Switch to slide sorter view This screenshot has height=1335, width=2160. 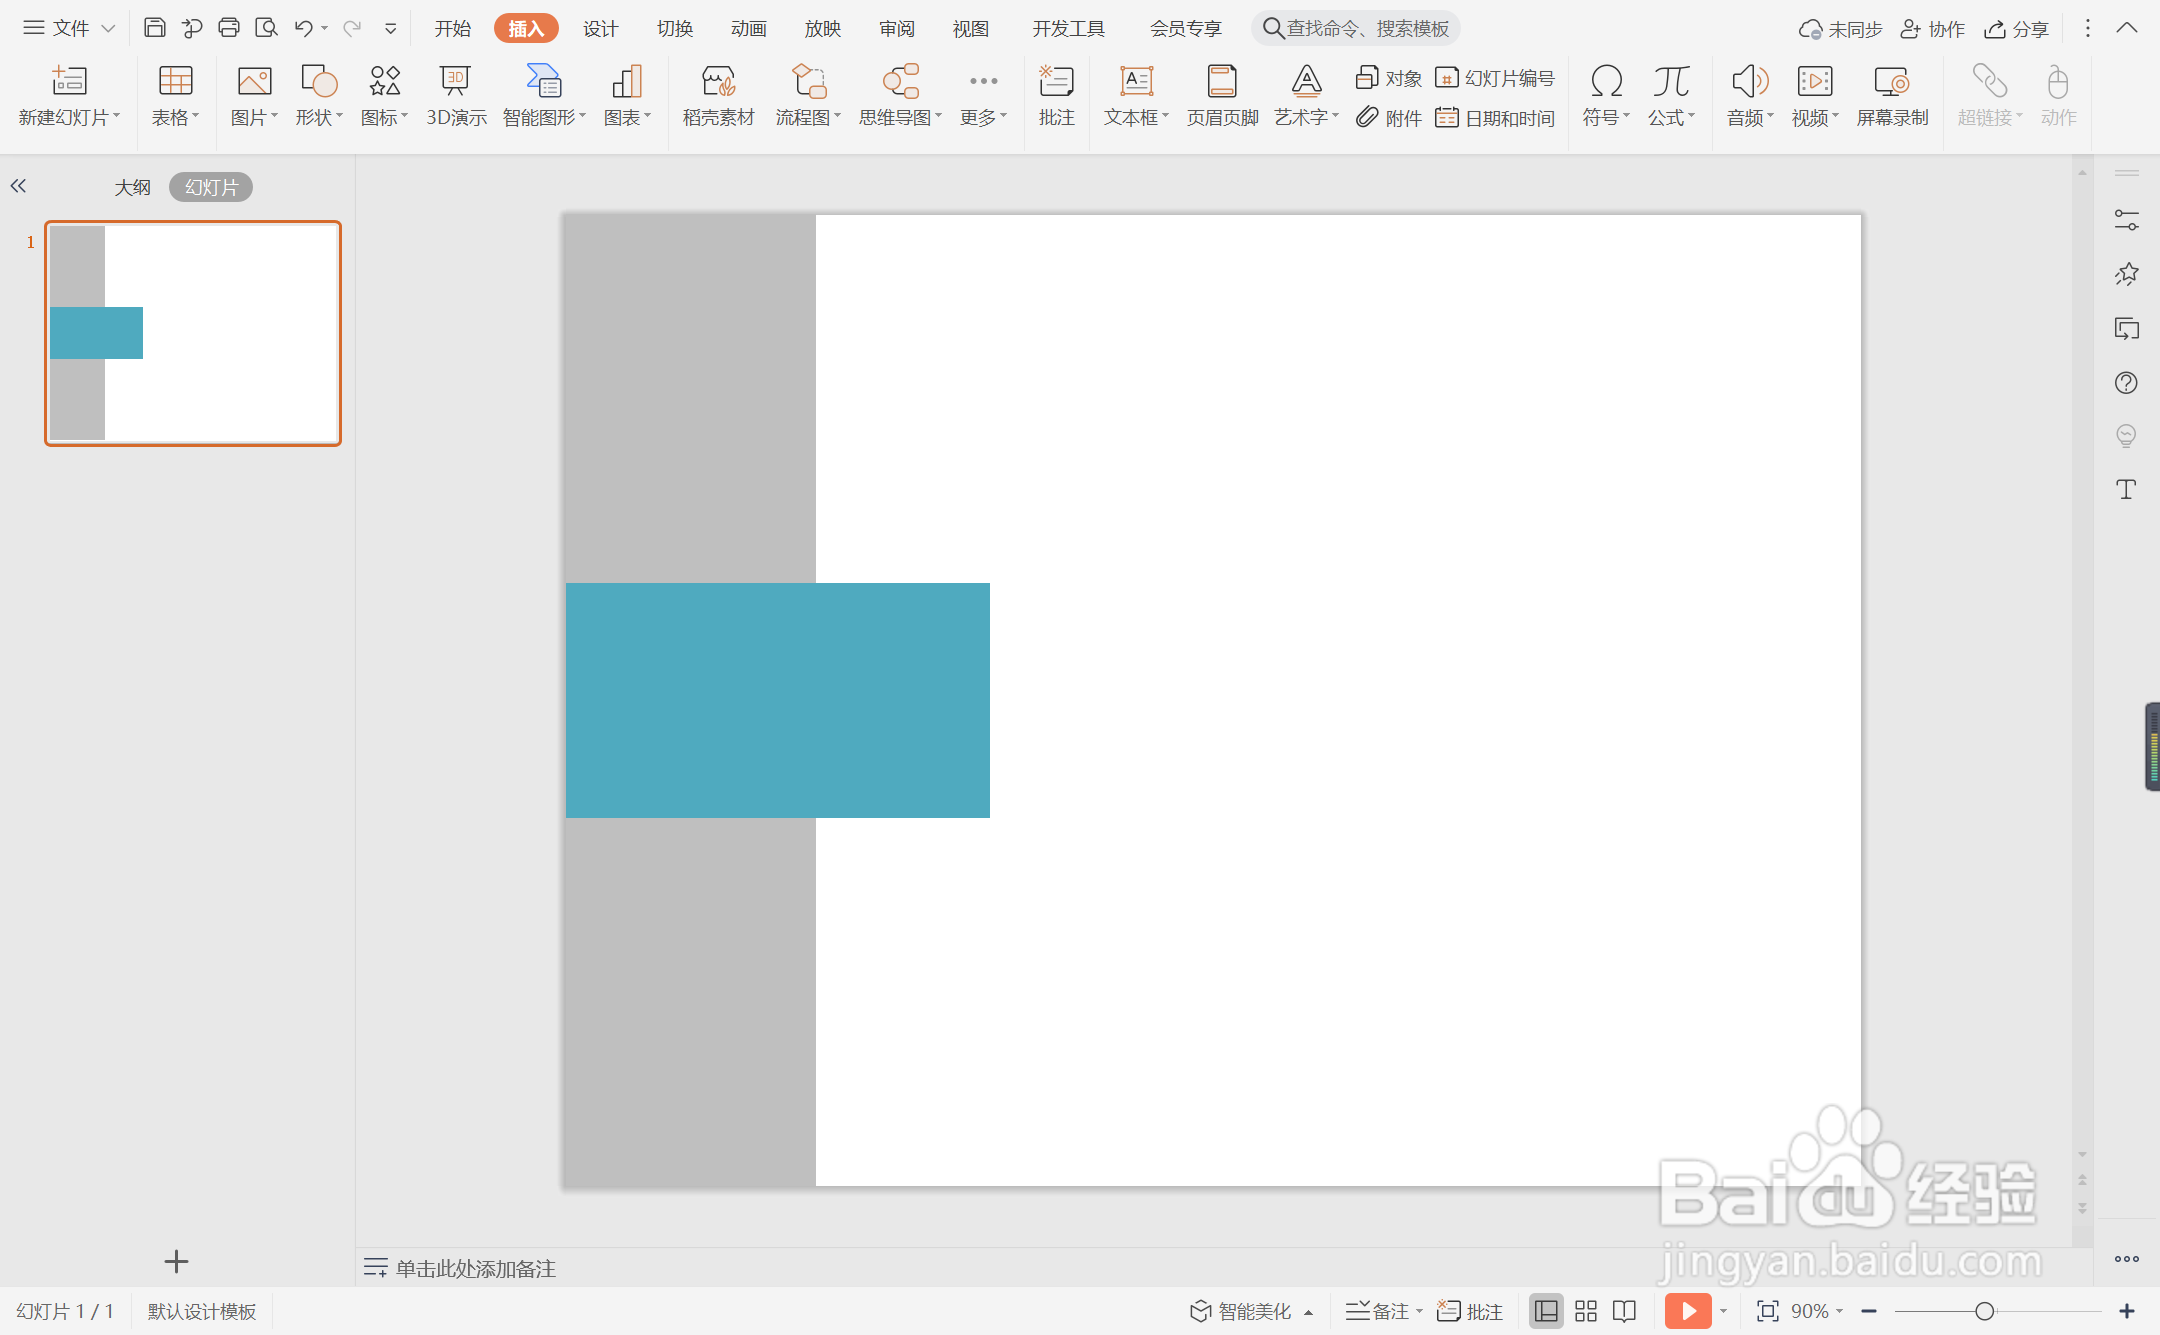[x=1586, y=1311]
